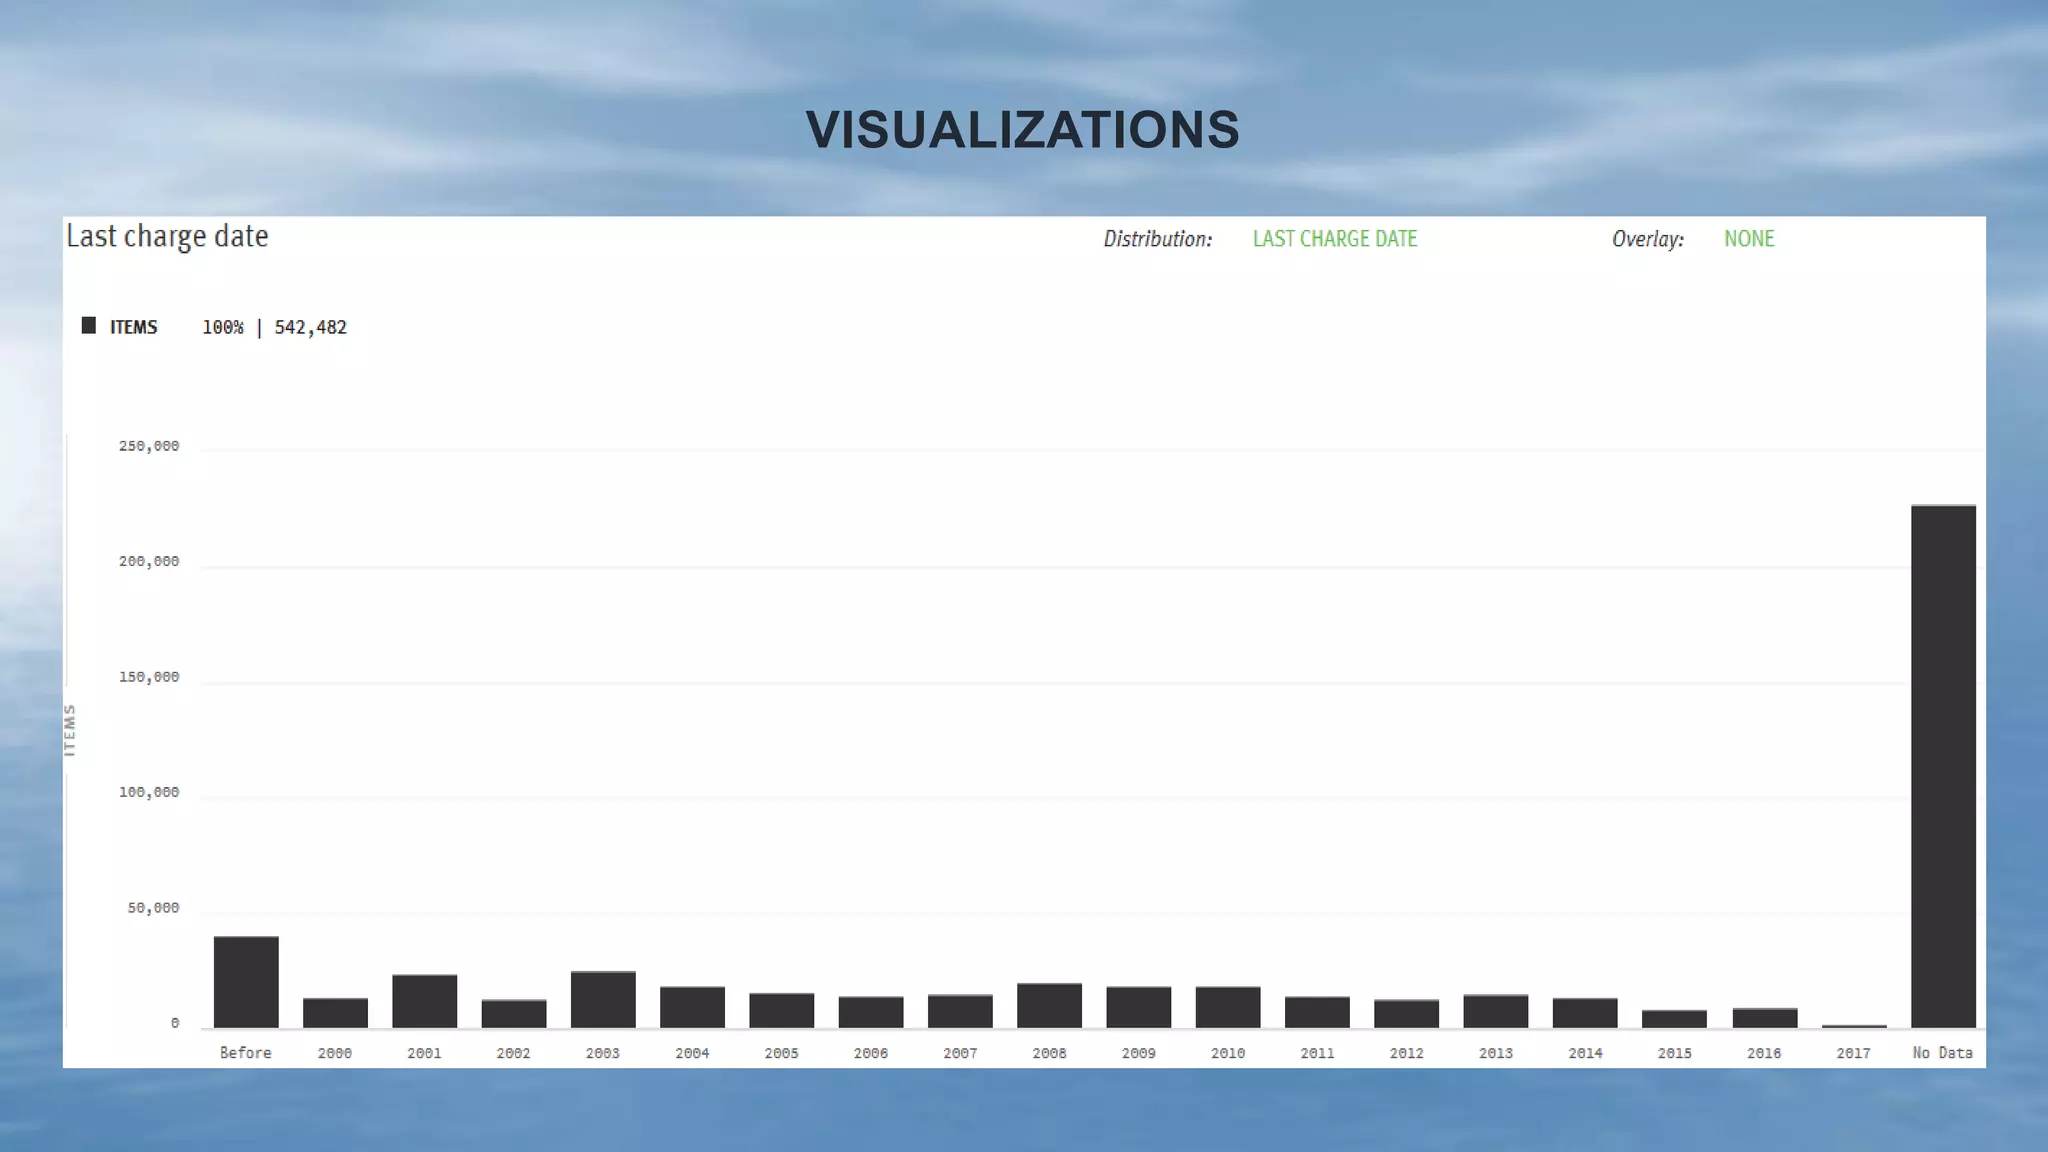This screenshot has height=1152, width=2048.
Task: Click the 'VISUALIZATIONS' slide heading
Action: (1022, 130)
